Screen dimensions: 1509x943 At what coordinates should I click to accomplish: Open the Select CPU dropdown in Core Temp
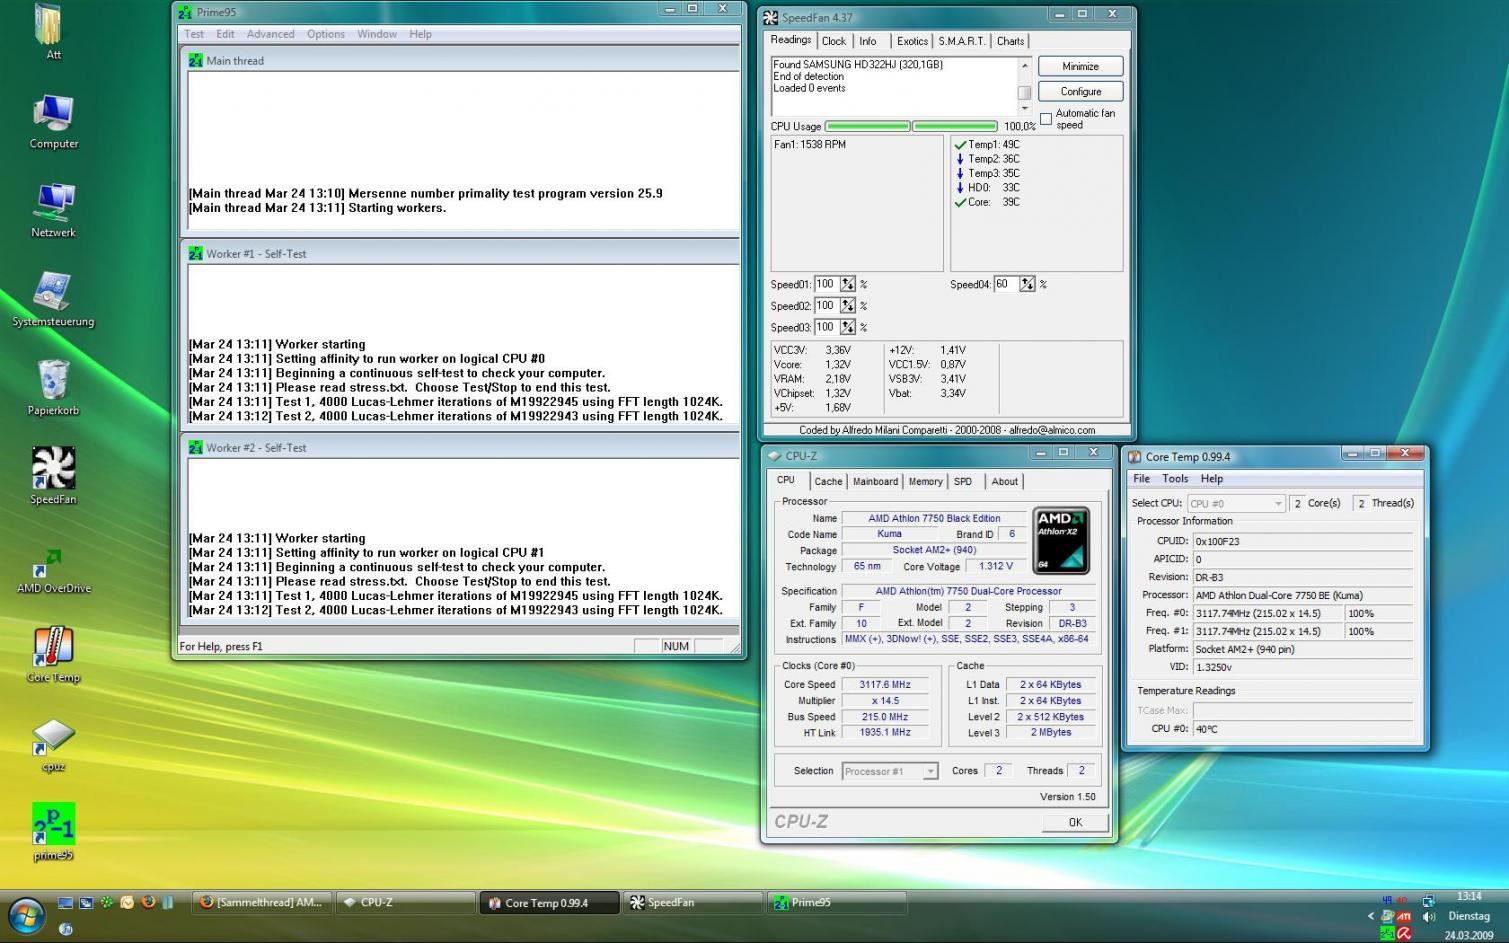click(1236, 503)
